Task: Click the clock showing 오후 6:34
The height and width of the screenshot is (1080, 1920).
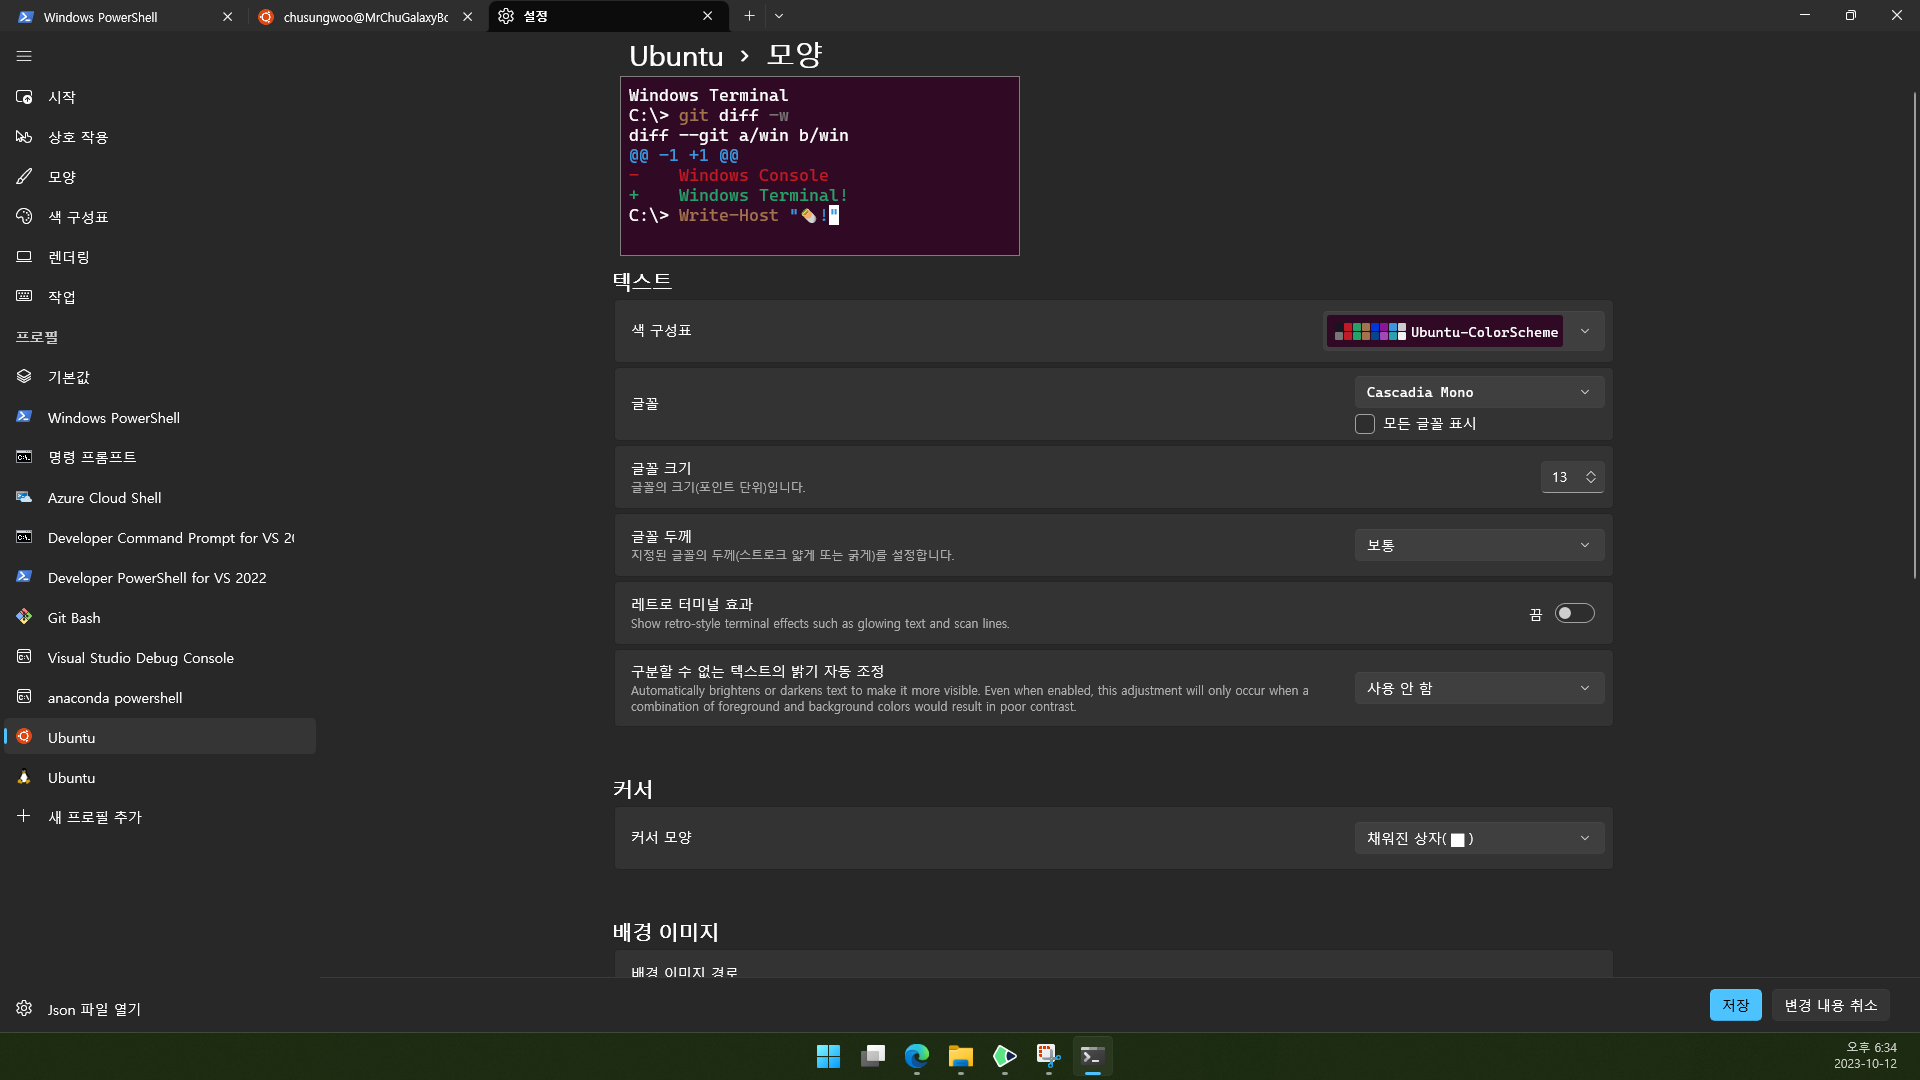Action: [x=1871, y=1048]
